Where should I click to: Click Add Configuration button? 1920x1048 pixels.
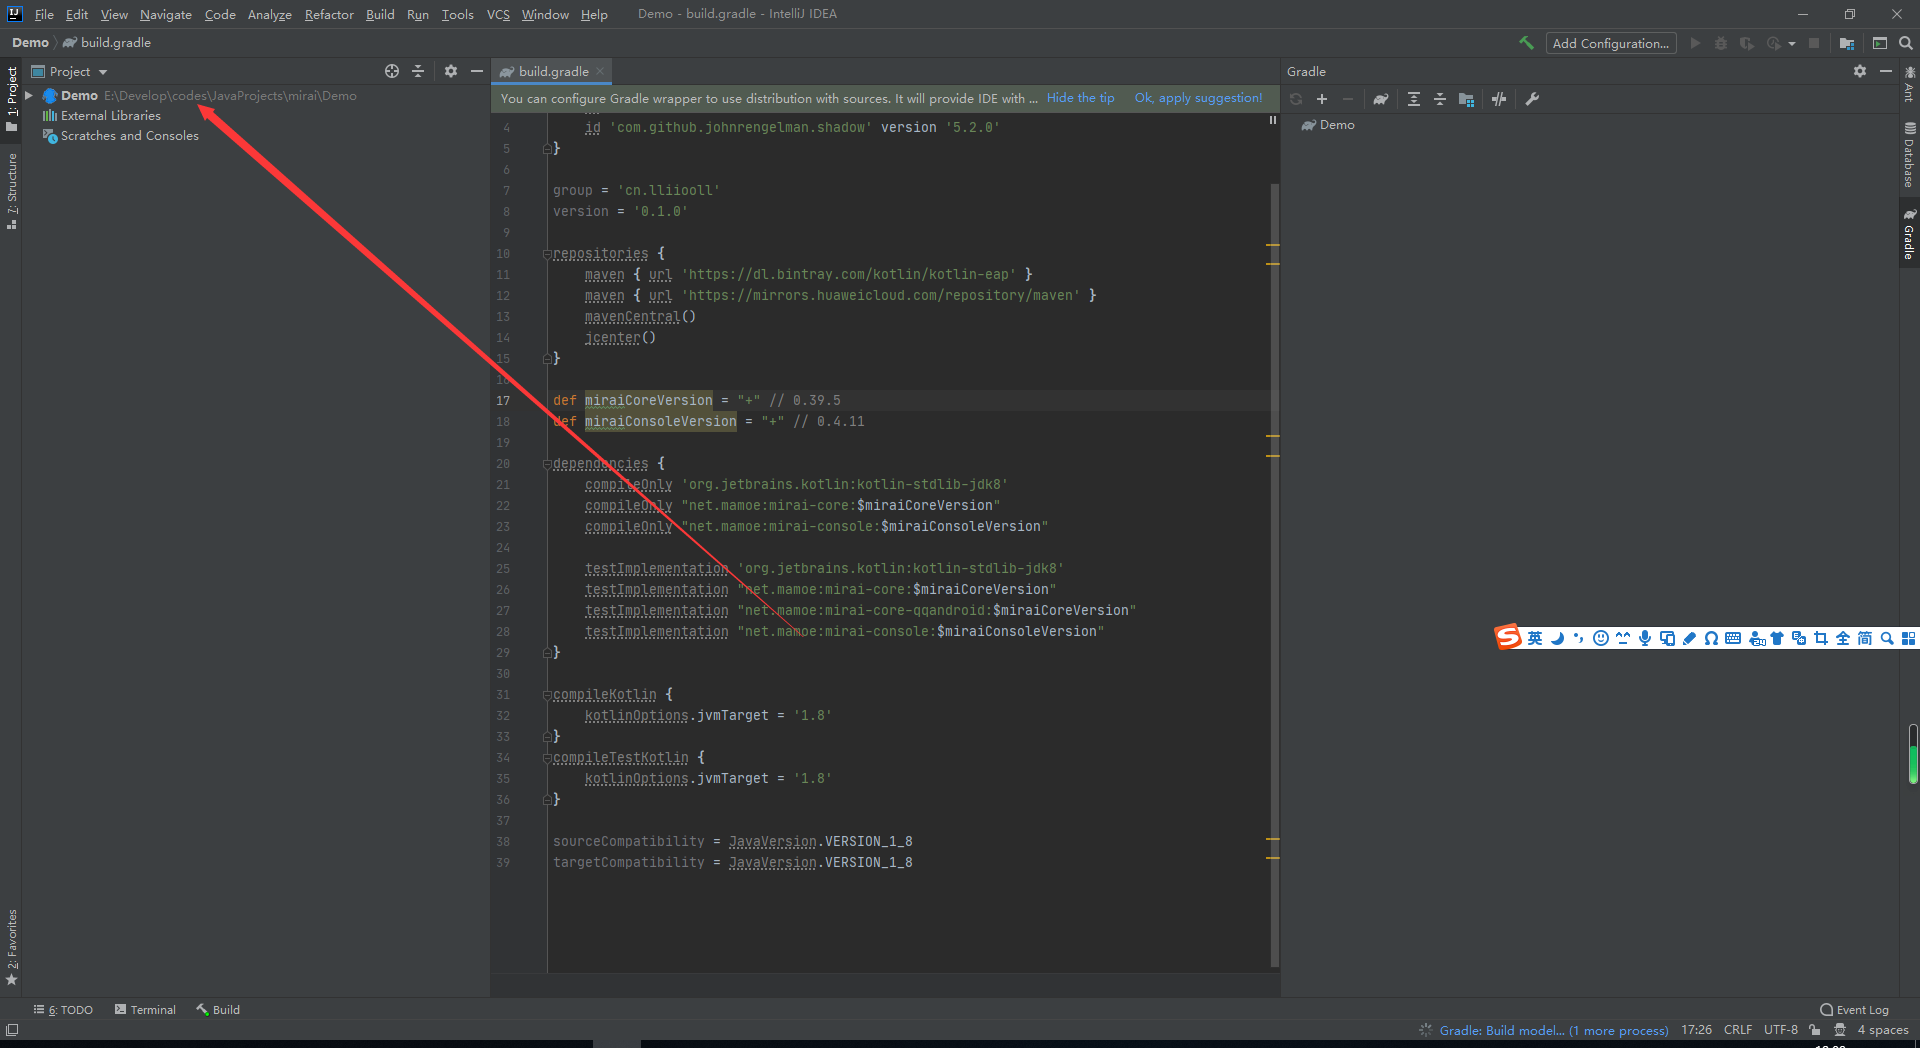click(1610, 43)
